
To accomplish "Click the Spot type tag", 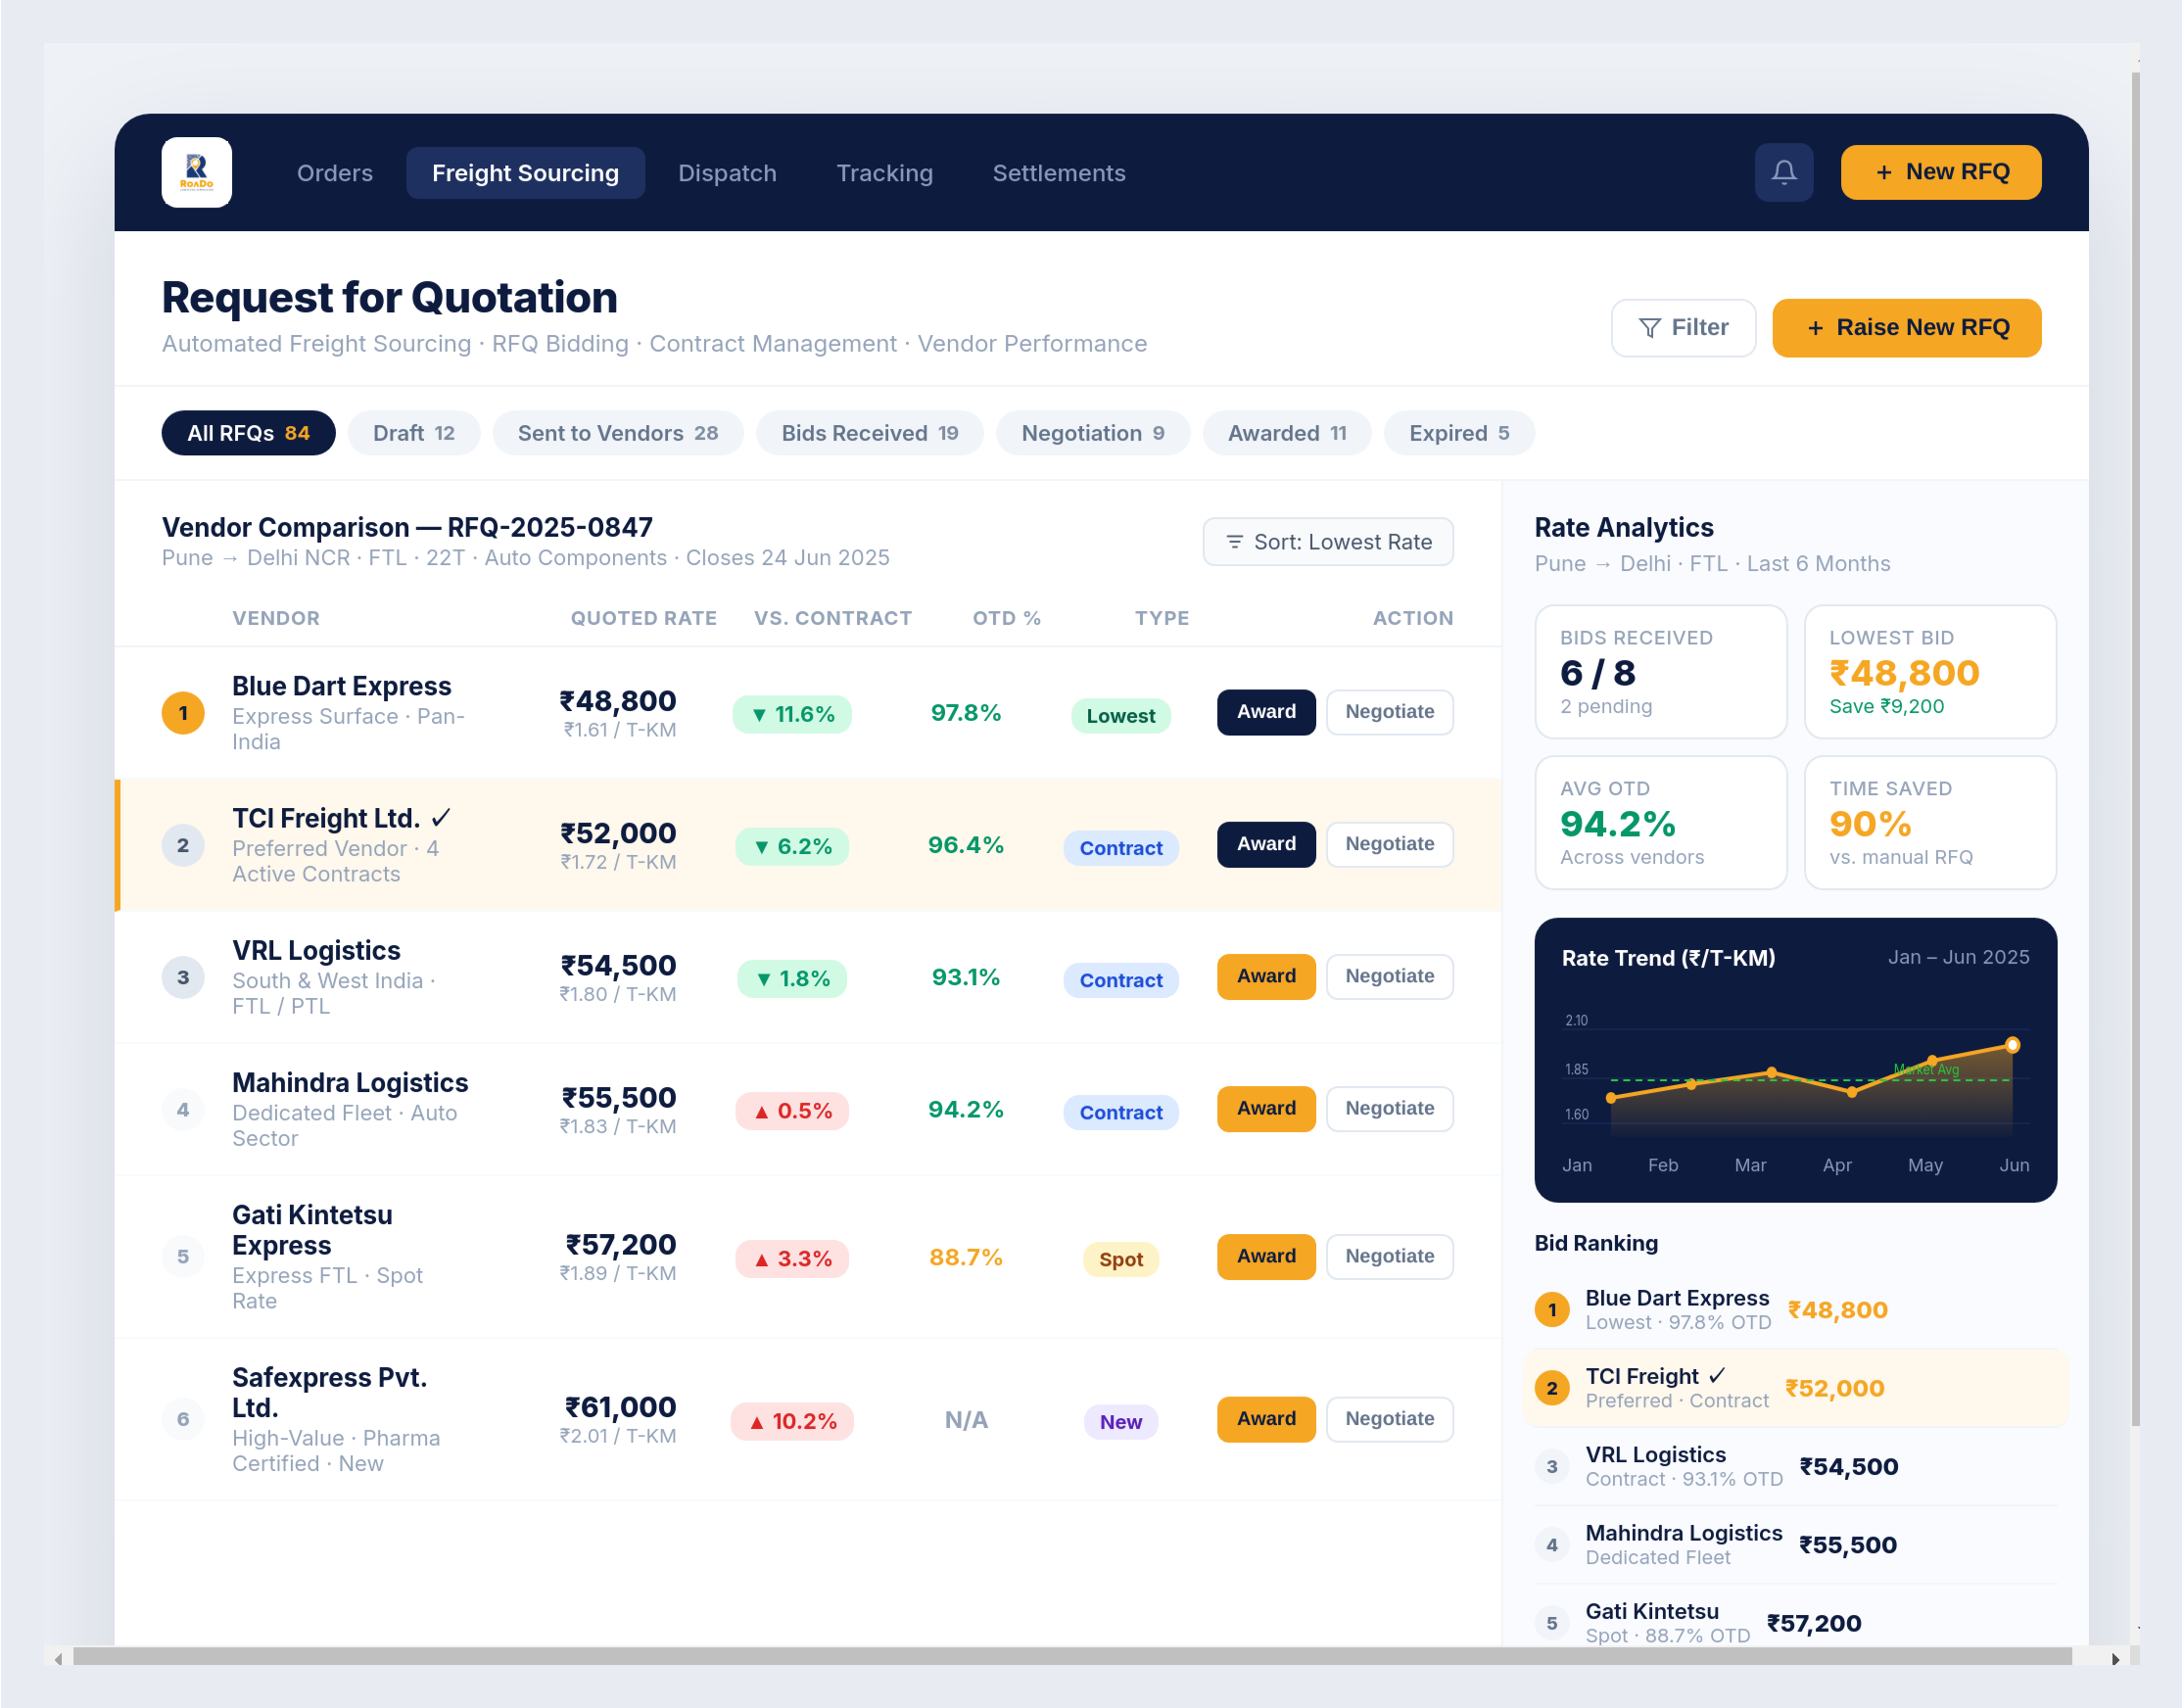I will coord(1120,1259).
